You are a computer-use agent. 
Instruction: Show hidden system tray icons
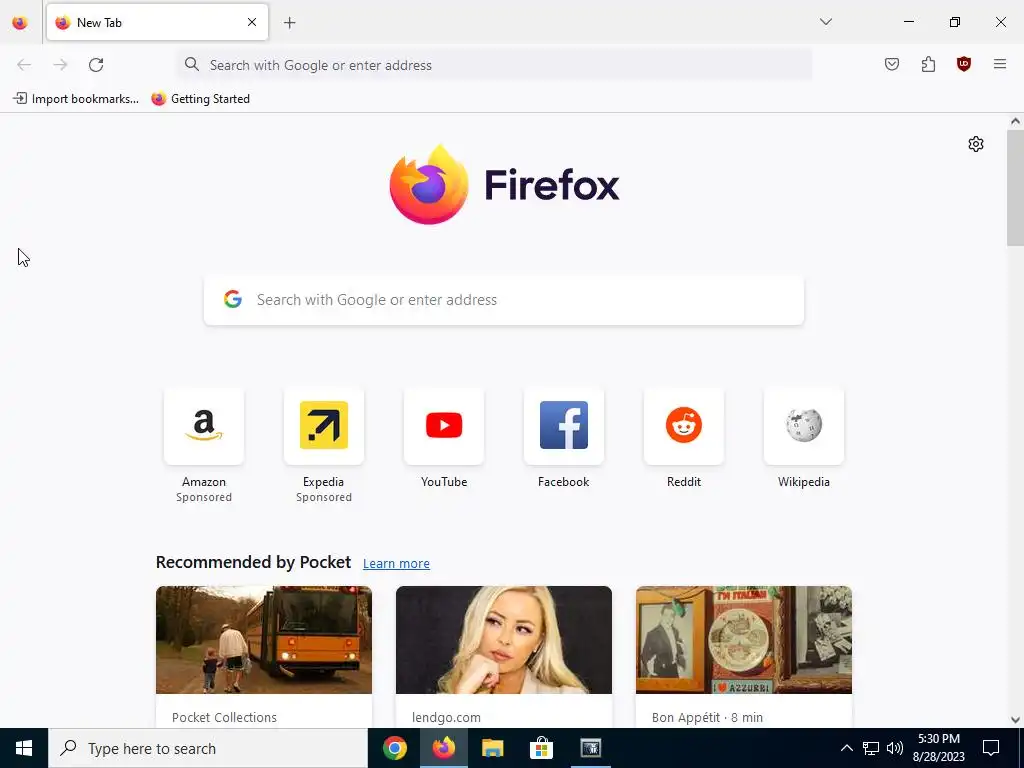[846, 748]
